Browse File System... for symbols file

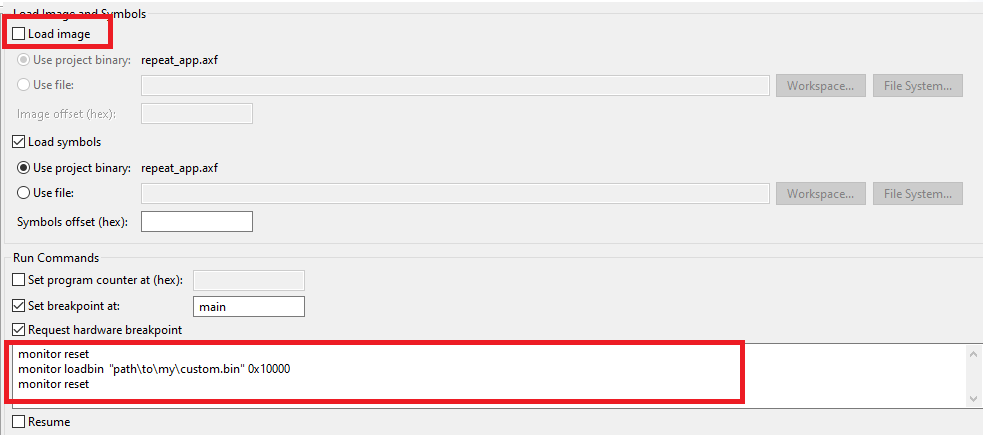[917, 193]
